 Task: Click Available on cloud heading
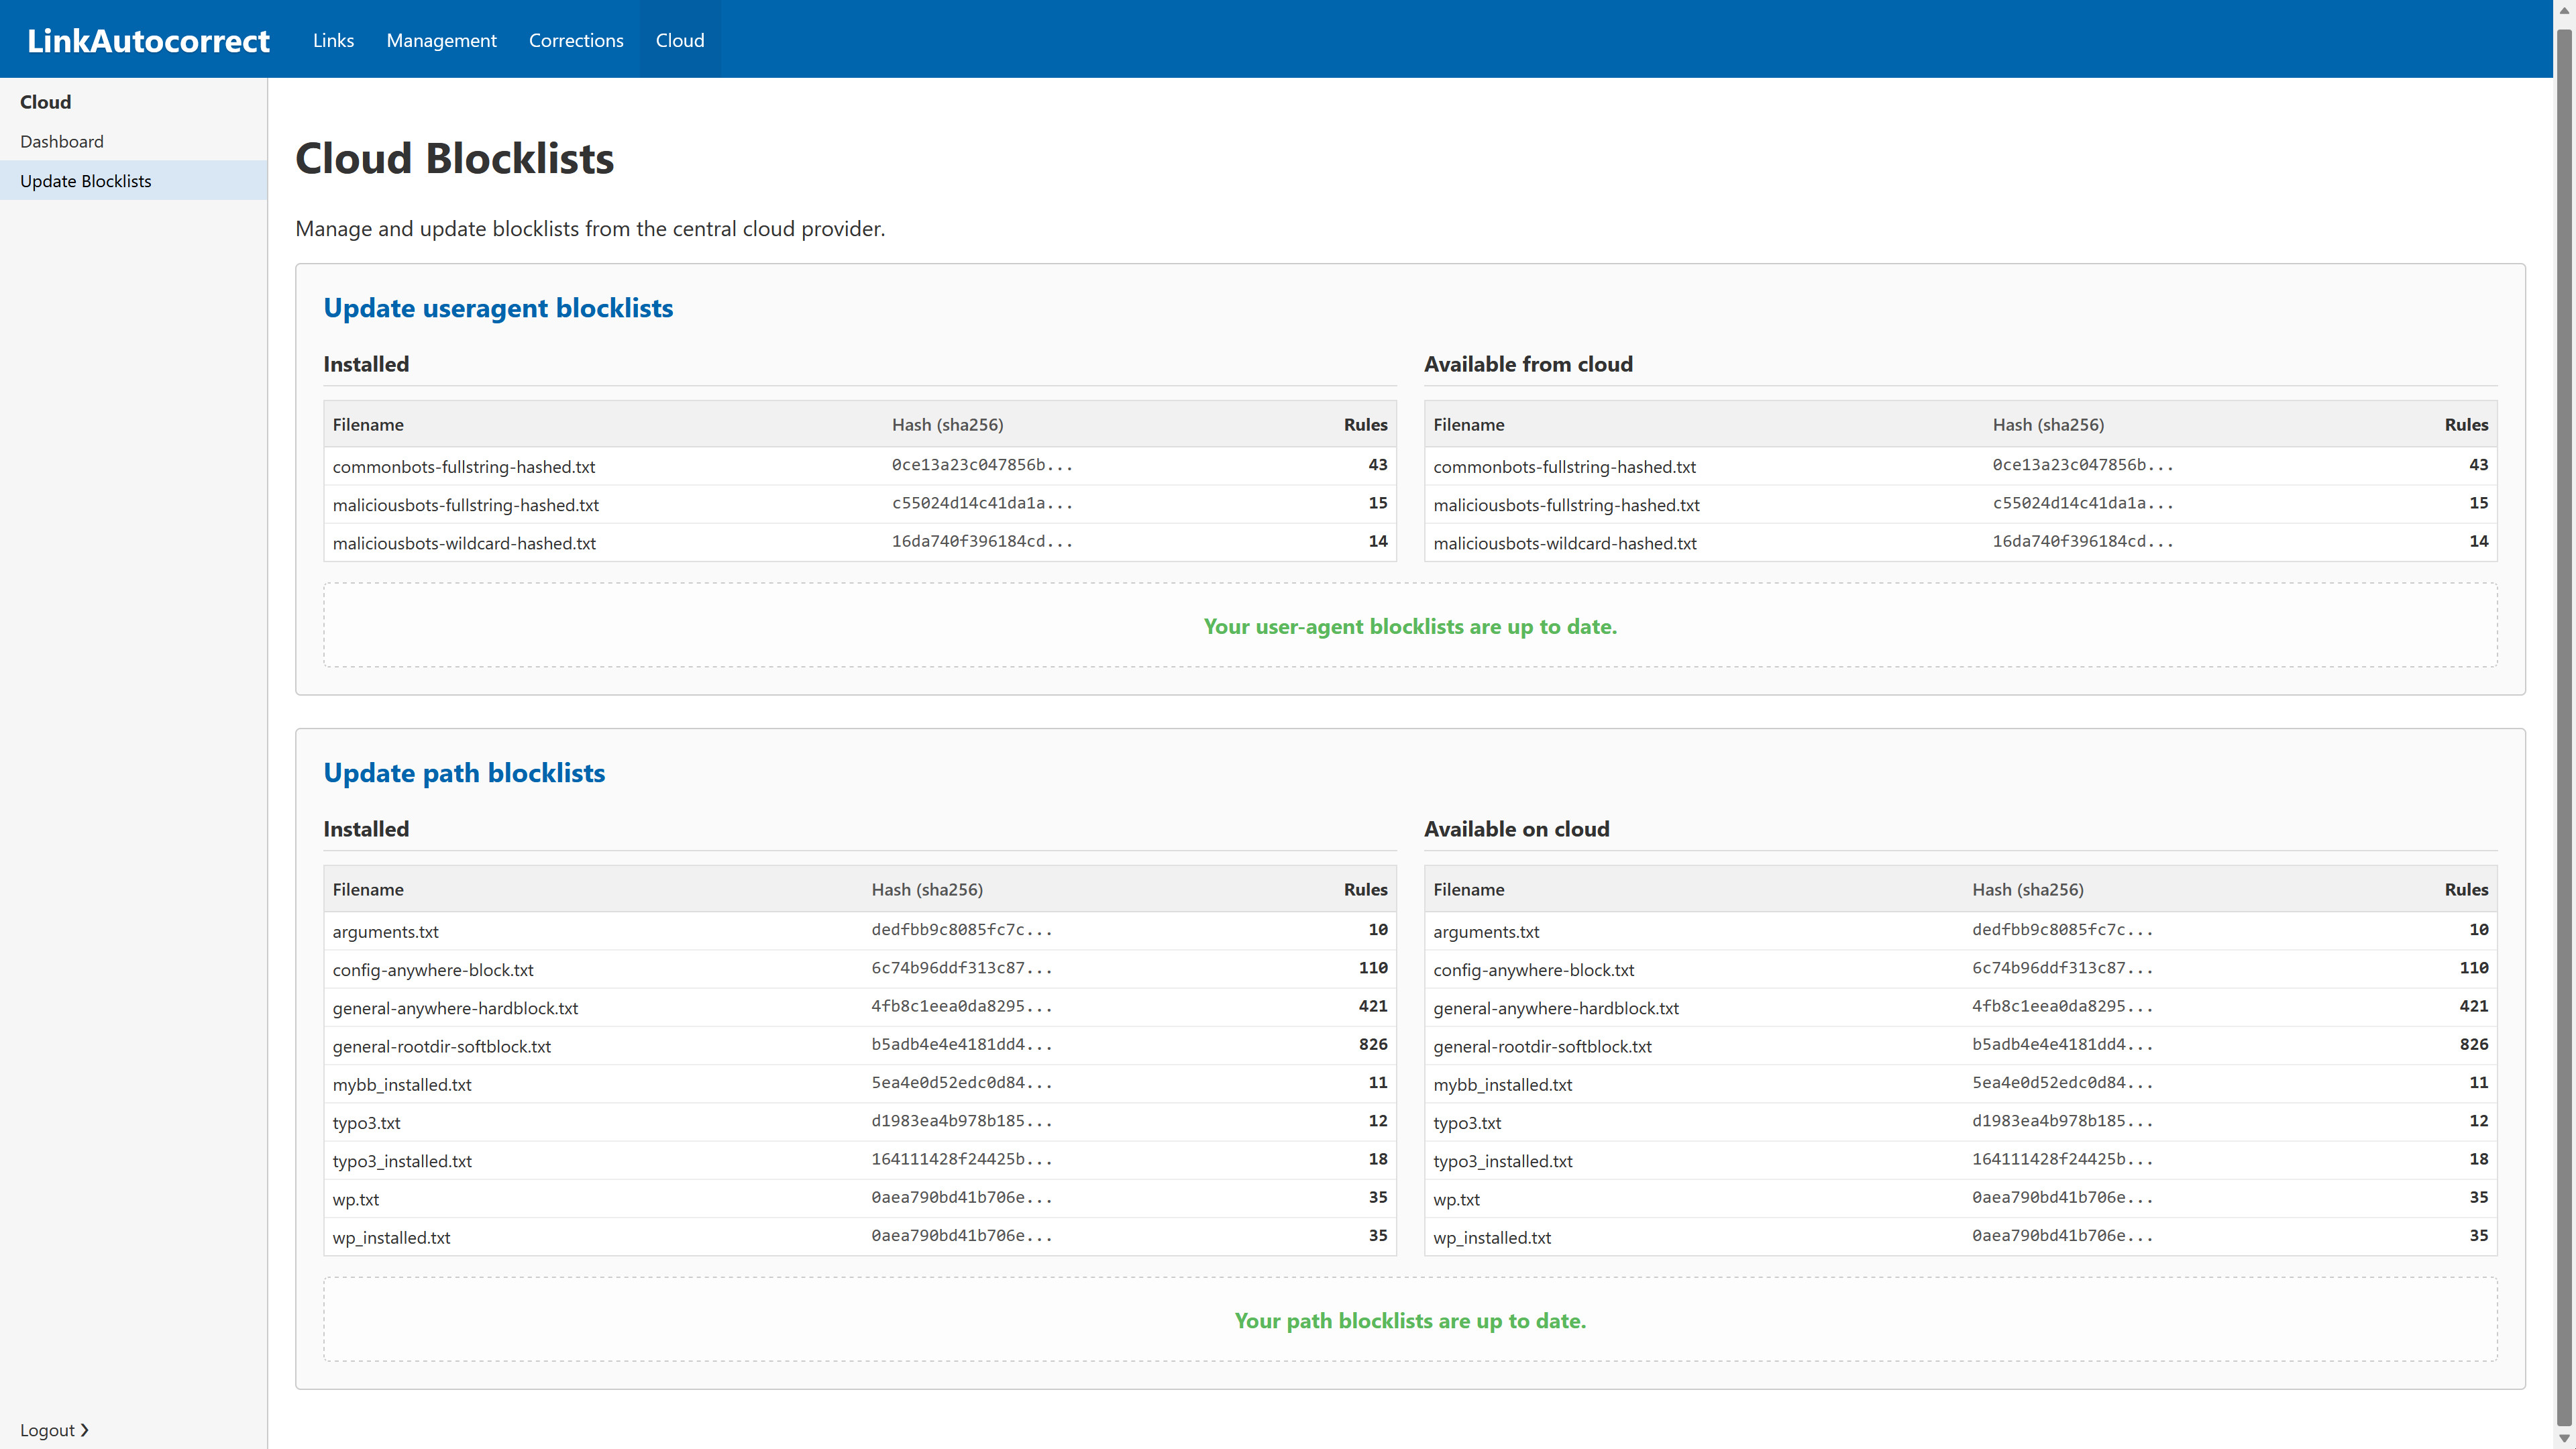pyautogui.click(x=1517, y=829)
